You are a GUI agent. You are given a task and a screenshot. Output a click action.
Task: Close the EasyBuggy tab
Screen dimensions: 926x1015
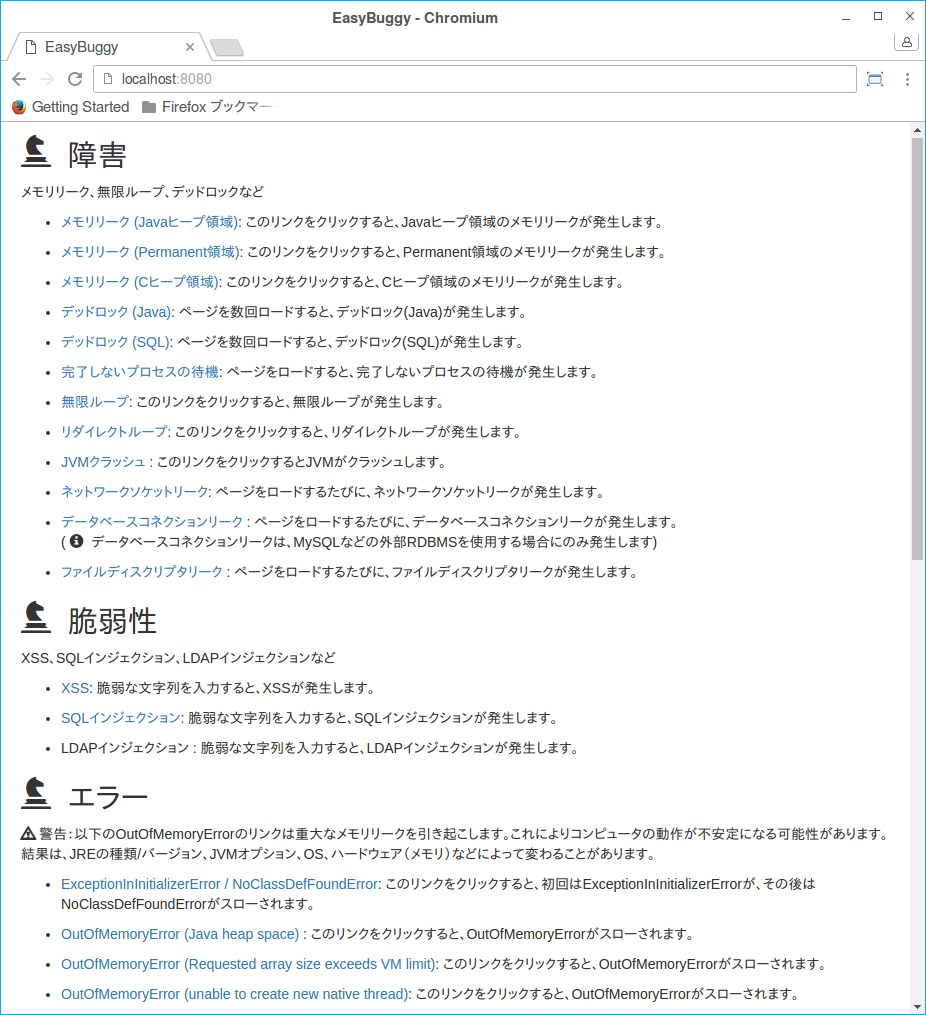click(x=190, y=47)
